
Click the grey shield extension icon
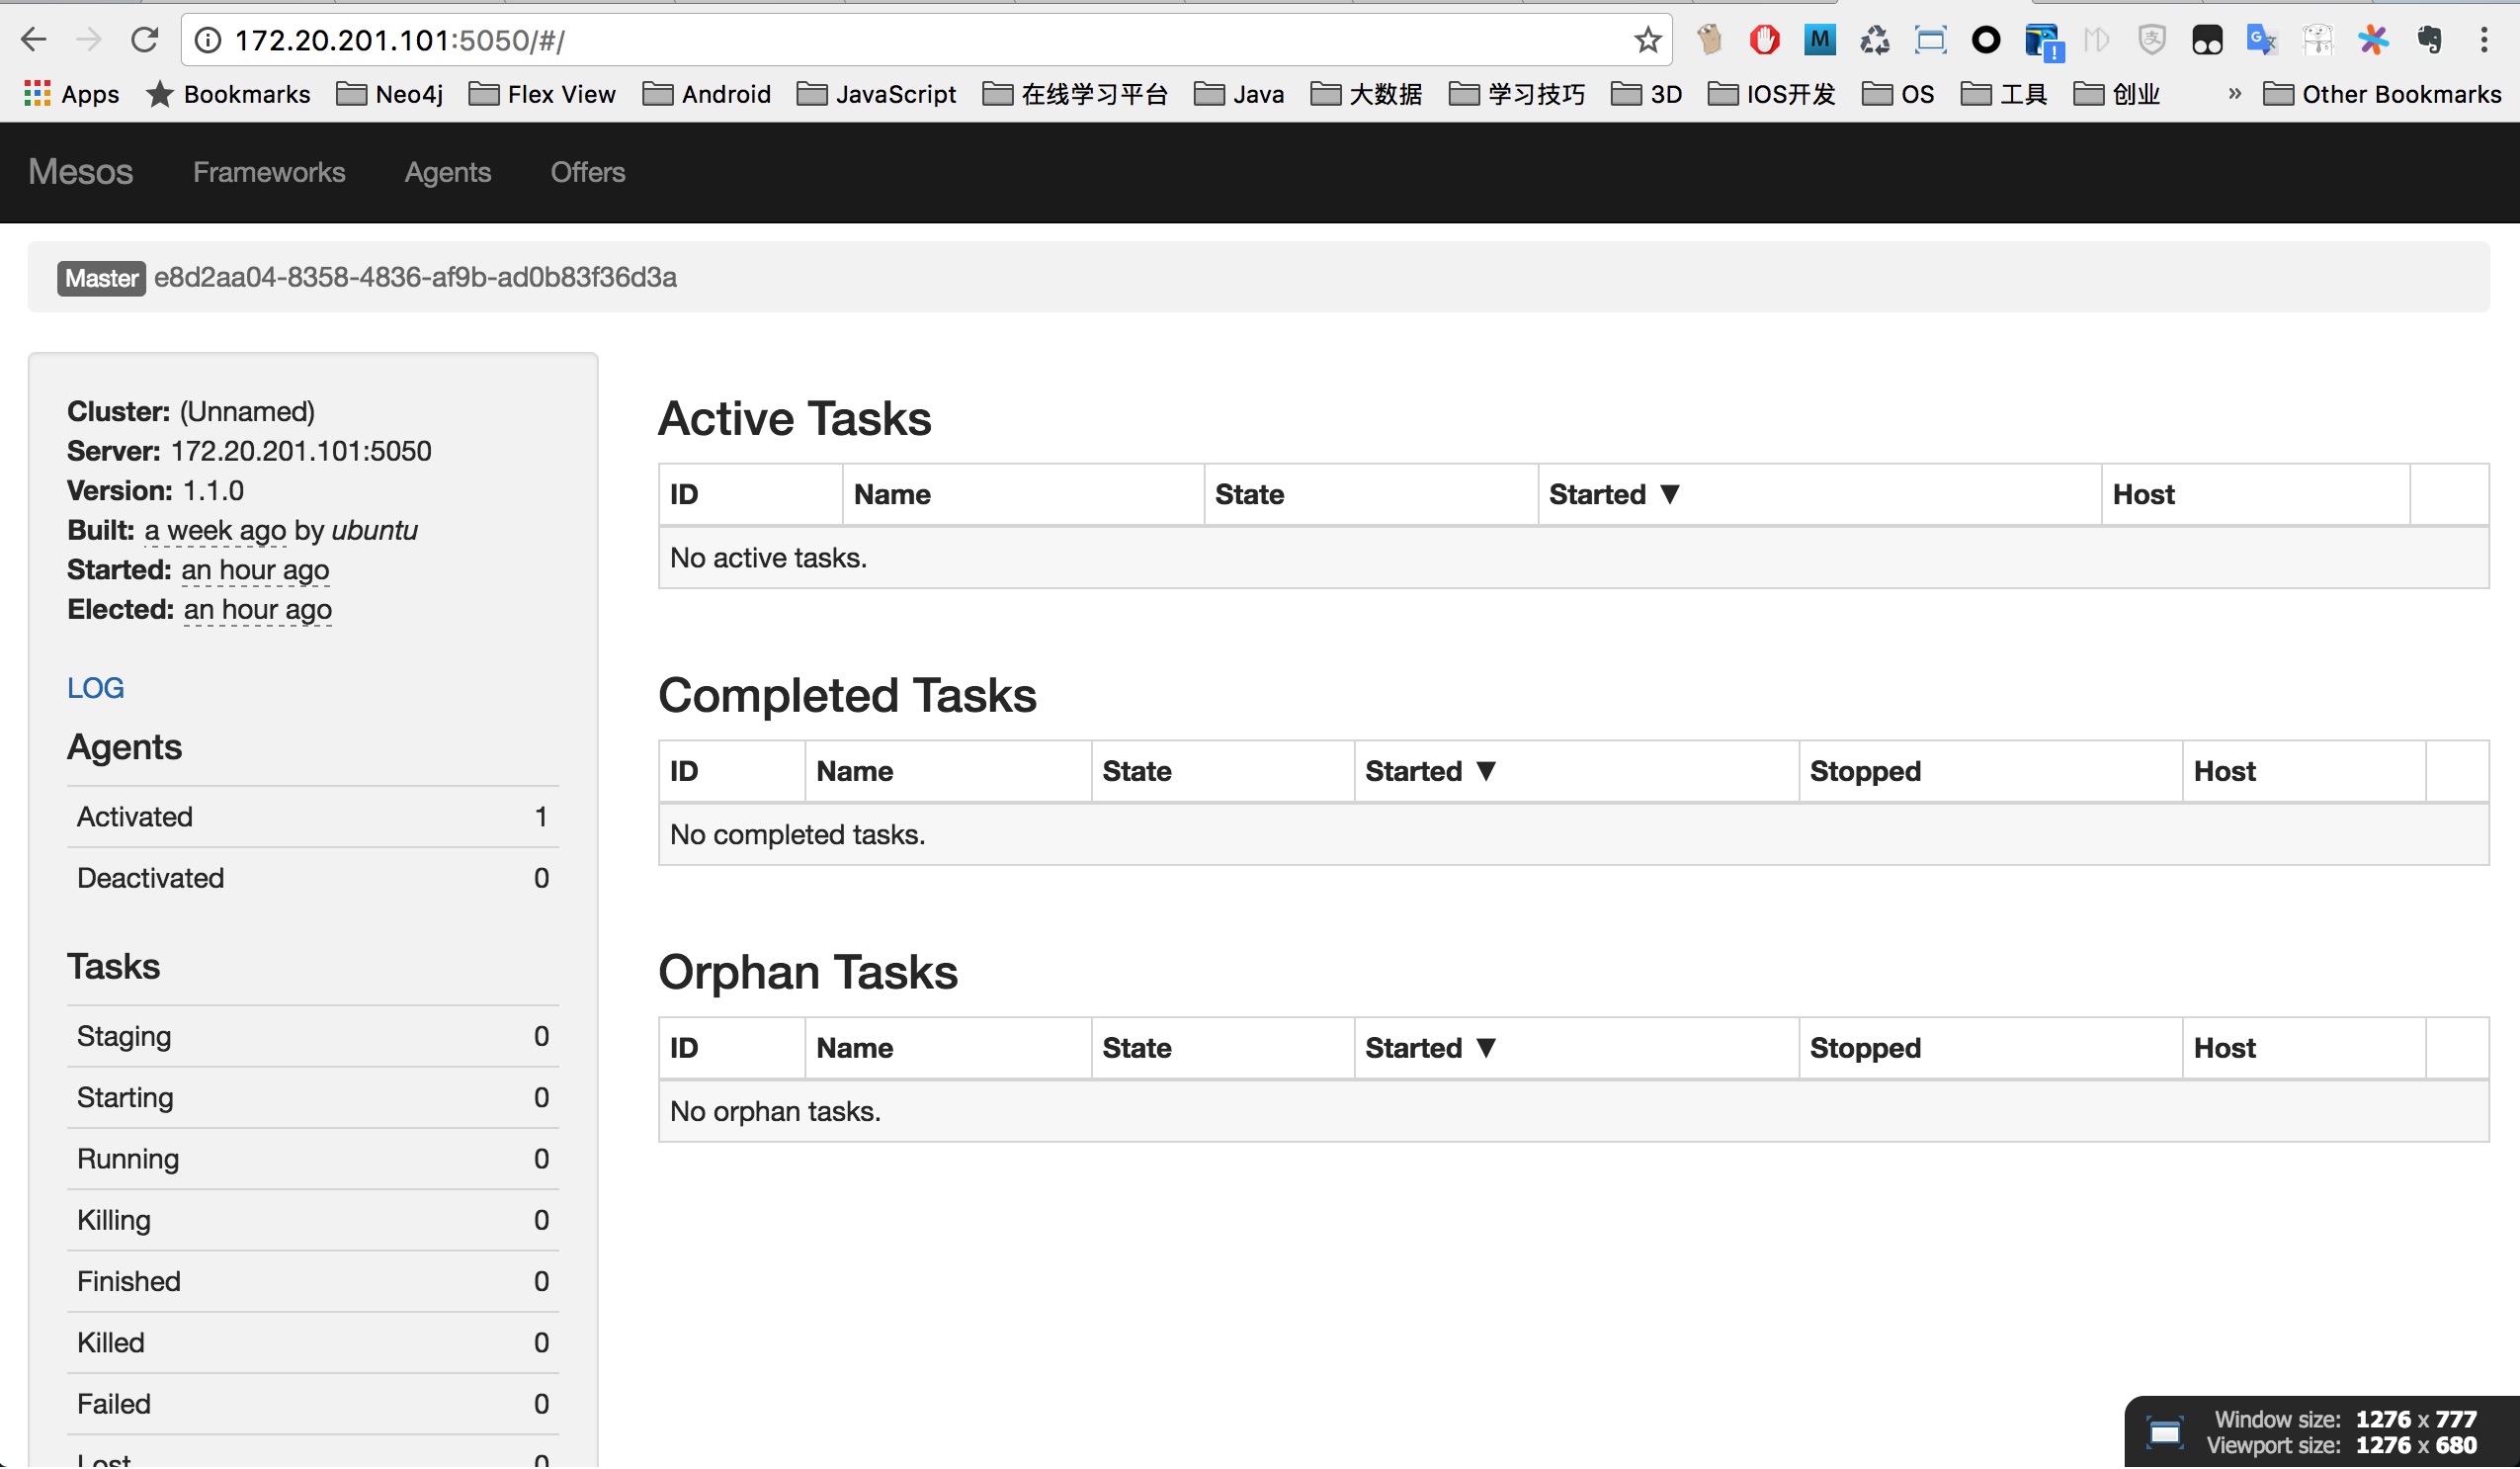tap(2152, 40)
